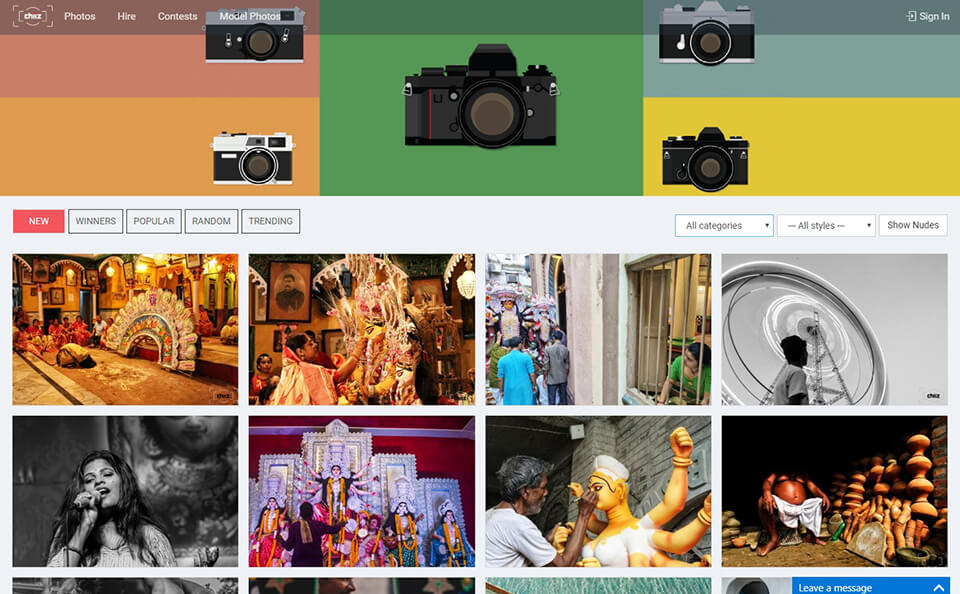Click the black camera on the yellow panel
This screenshot has height=594, width=960.
[705, 158]
